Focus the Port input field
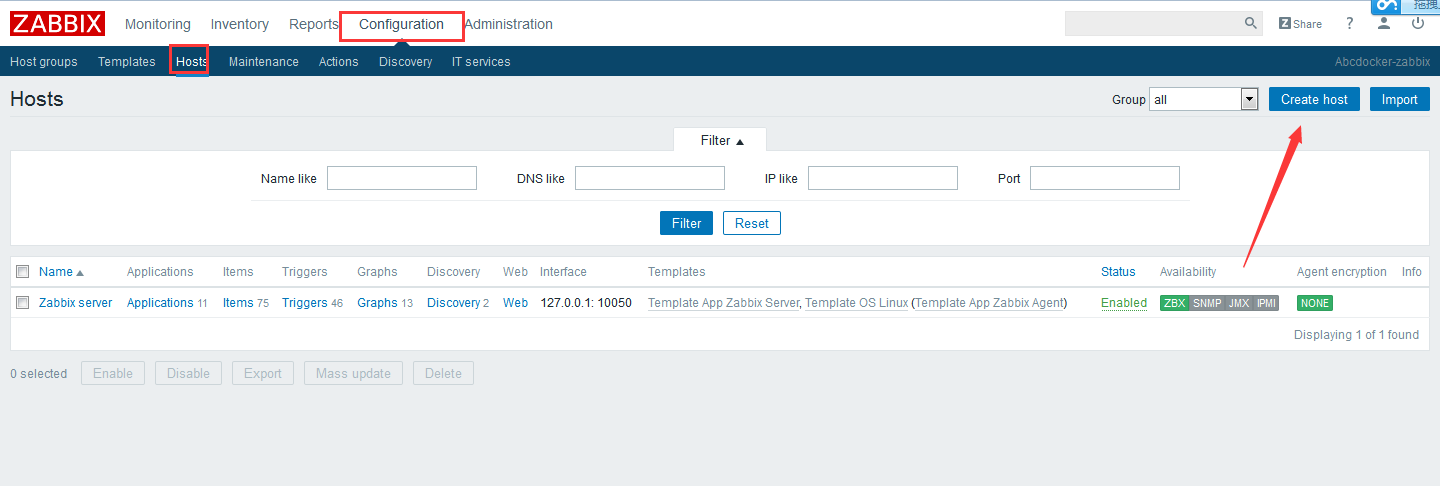This screenshot has width=1440, height=486. coord(1105,178)
